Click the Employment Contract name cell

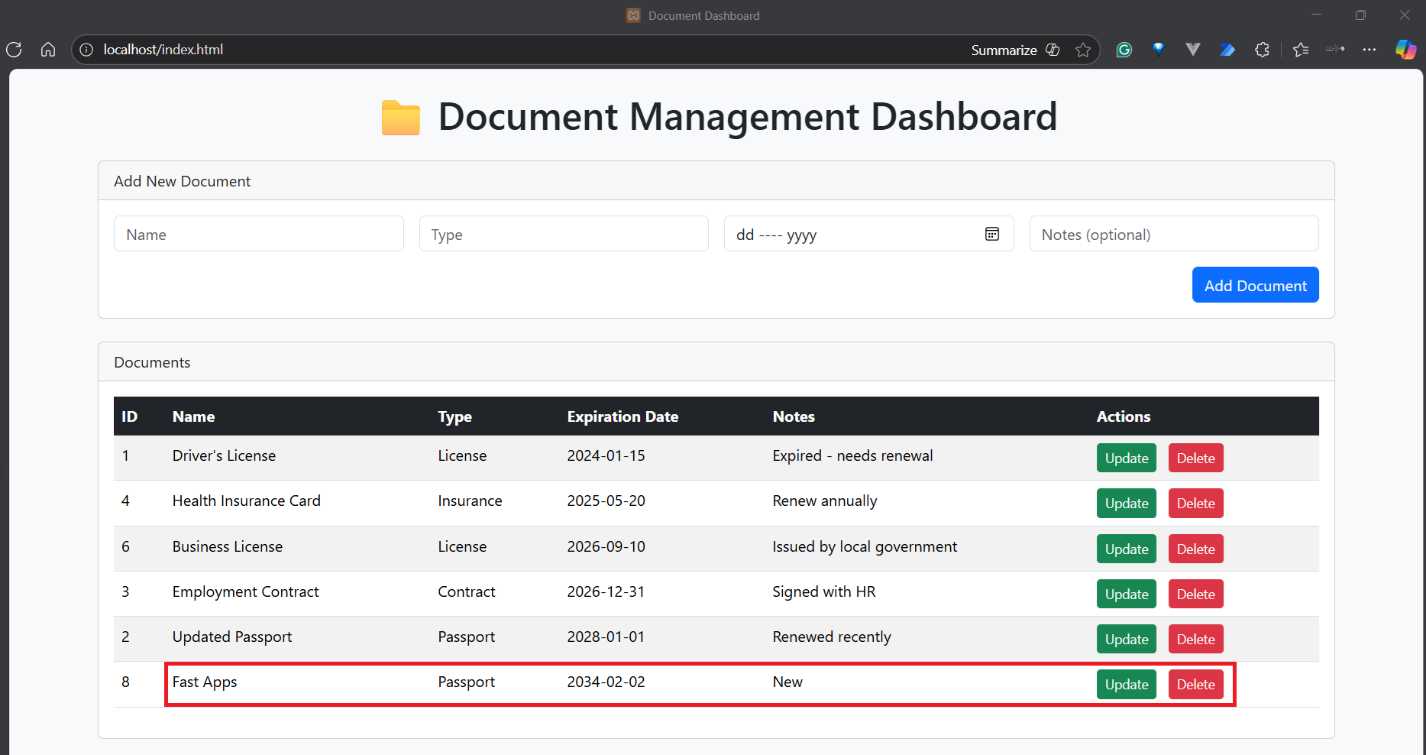pos(245,592)
